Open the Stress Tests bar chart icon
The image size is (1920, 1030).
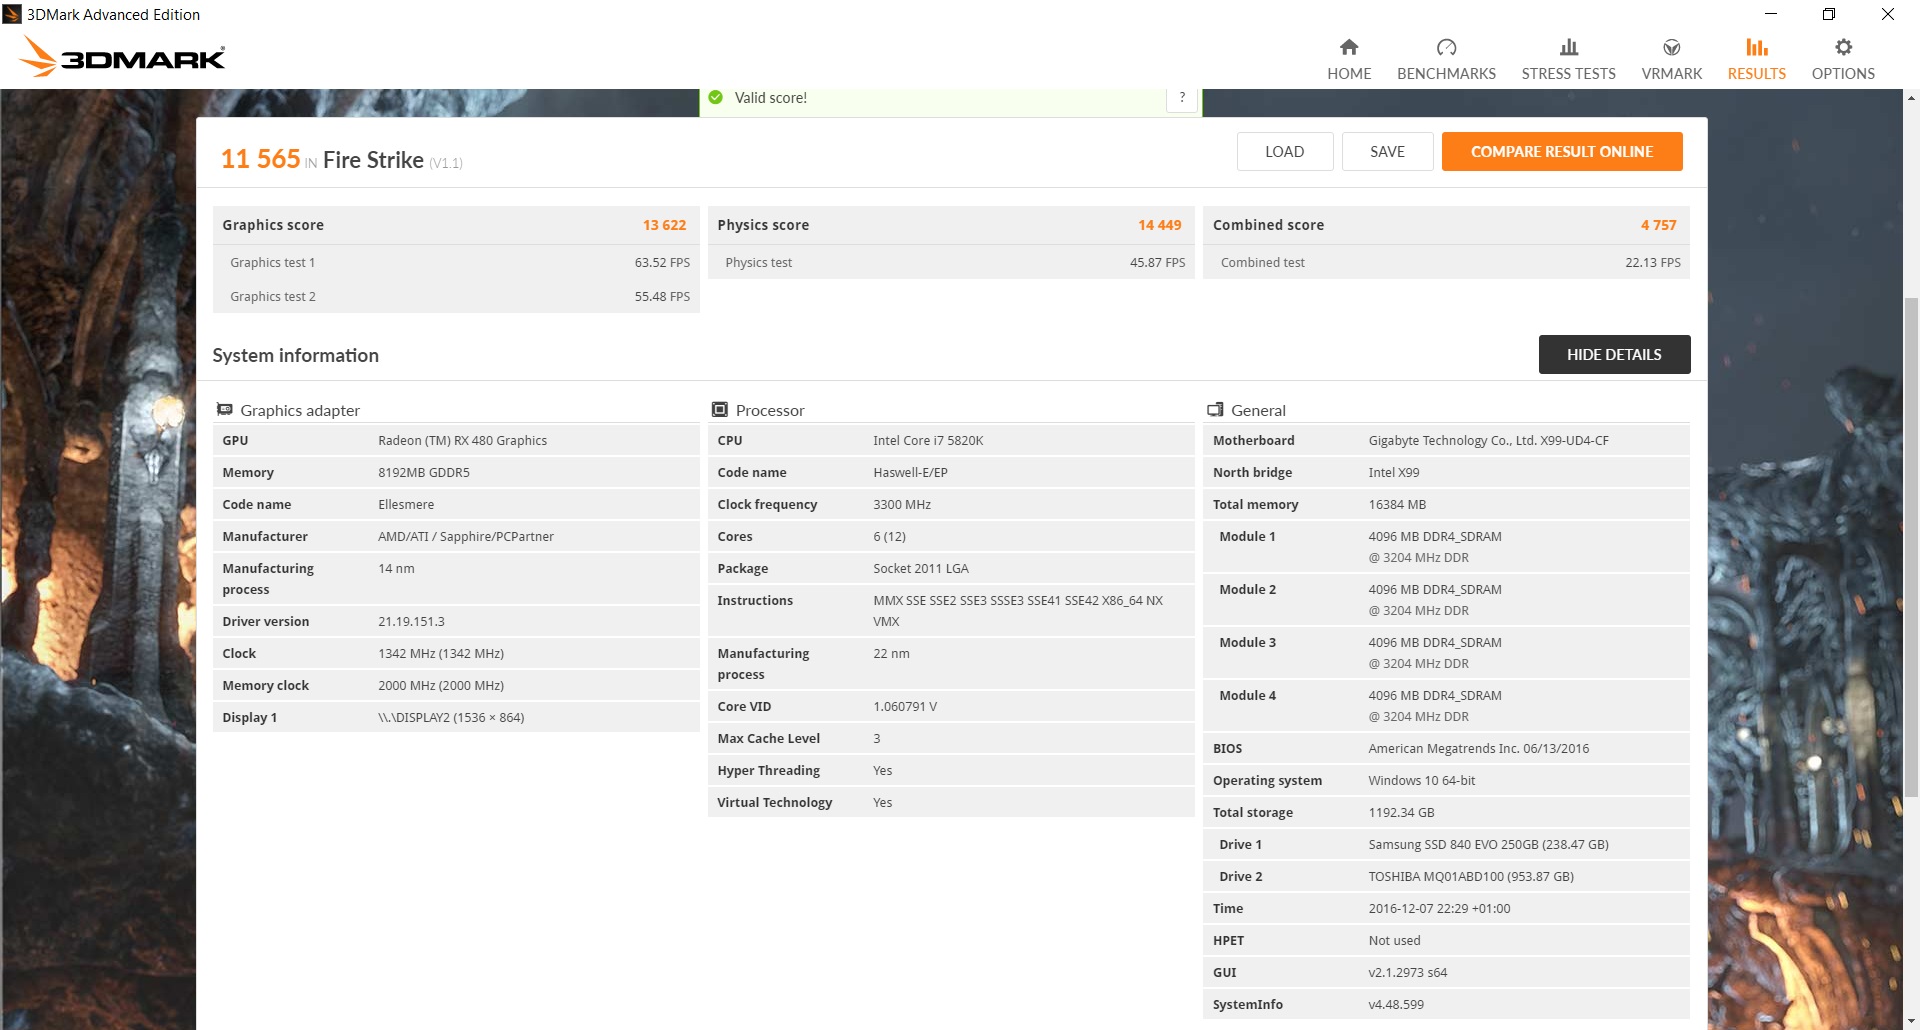pyautogui.click(x=1569, y=47)
